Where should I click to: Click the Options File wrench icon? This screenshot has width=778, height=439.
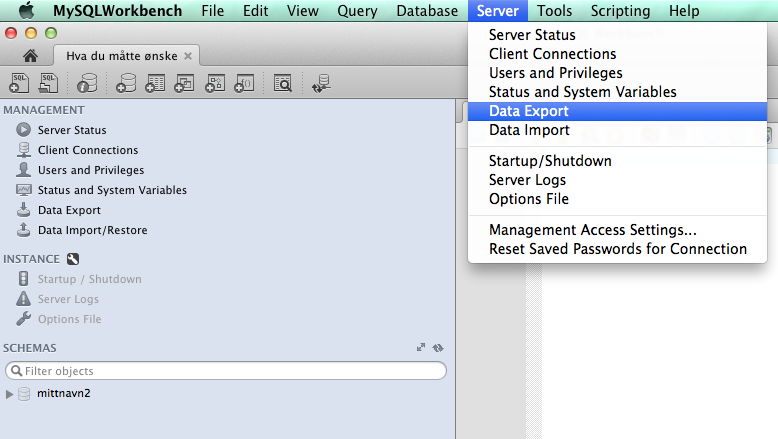[x=23, y=318]
